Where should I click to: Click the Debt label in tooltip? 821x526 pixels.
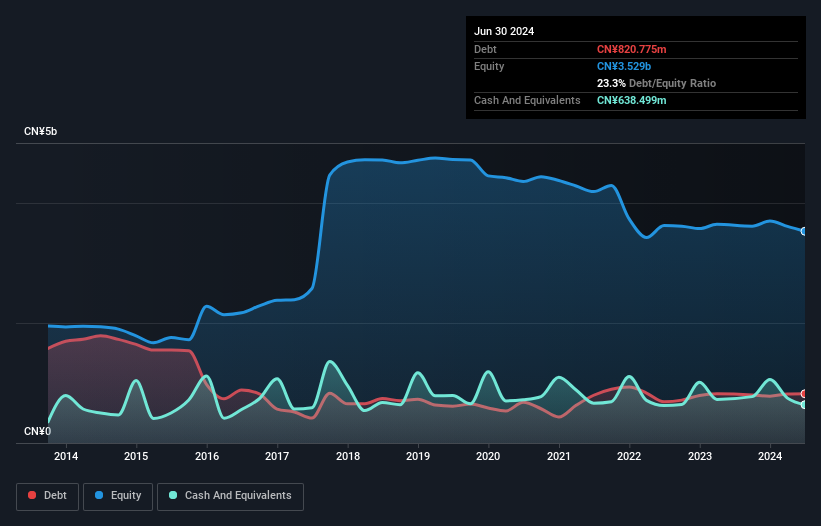(485, 49)
